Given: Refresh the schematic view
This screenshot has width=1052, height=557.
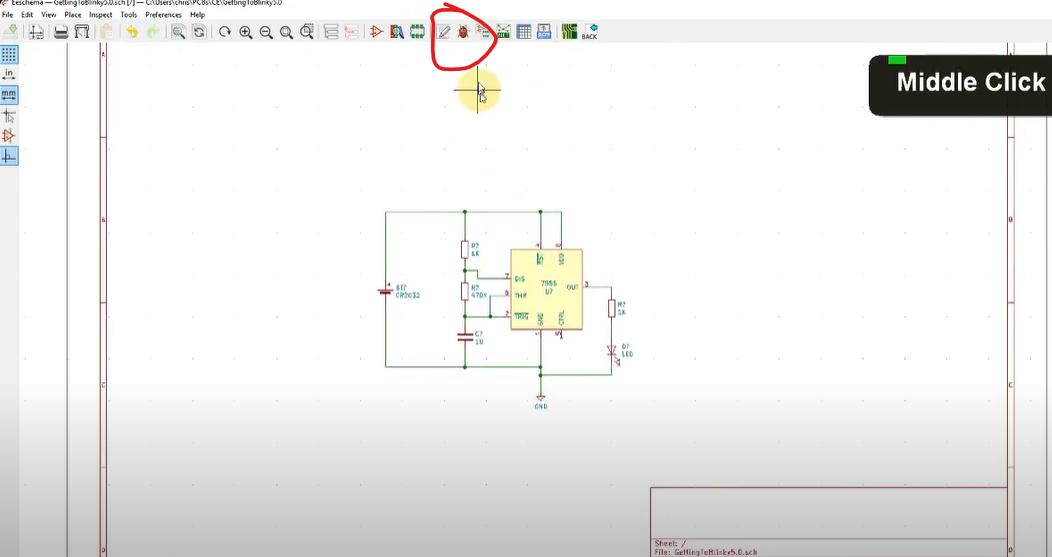Looking at the screenshot, I should tap(225, 32).
